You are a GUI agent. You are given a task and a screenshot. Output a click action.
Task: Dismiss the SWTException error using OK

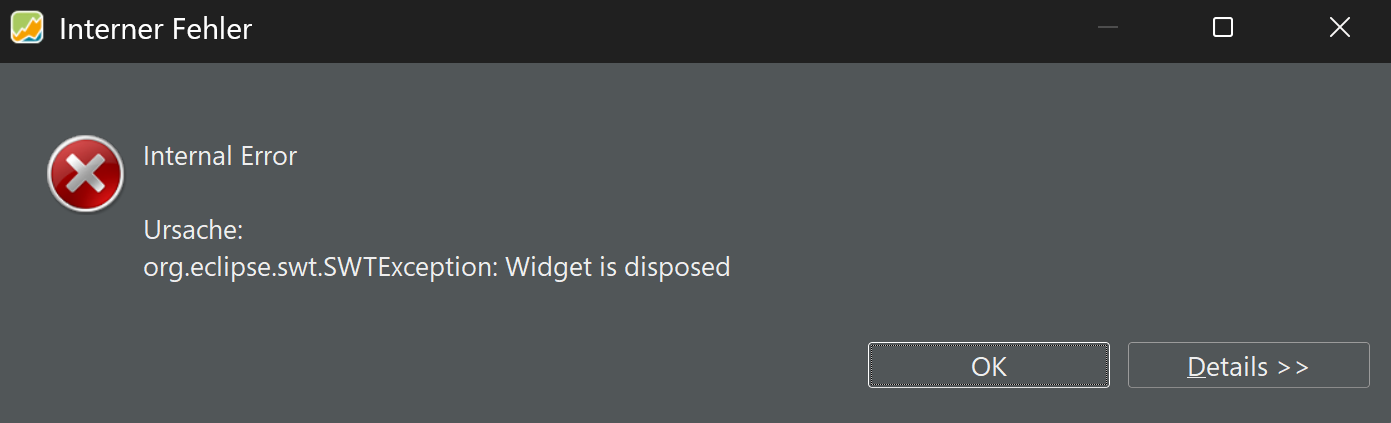point(989,365)
